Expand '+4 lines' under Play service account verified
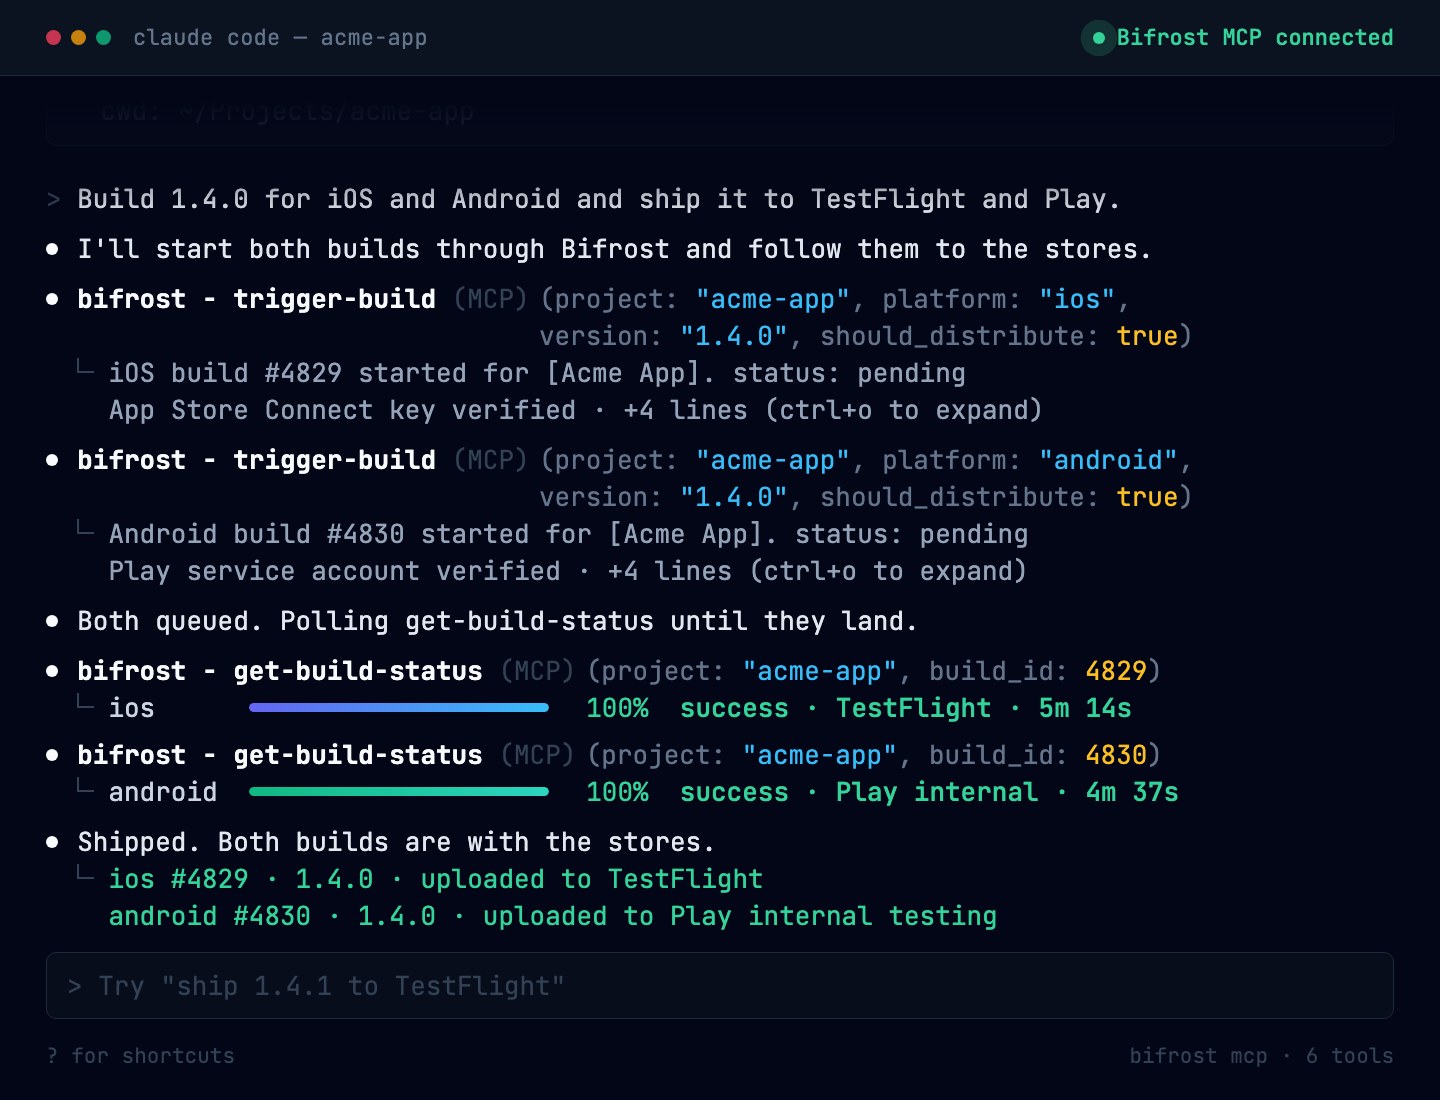Viewport: 1440px width, 1100px height. (817, 571)
